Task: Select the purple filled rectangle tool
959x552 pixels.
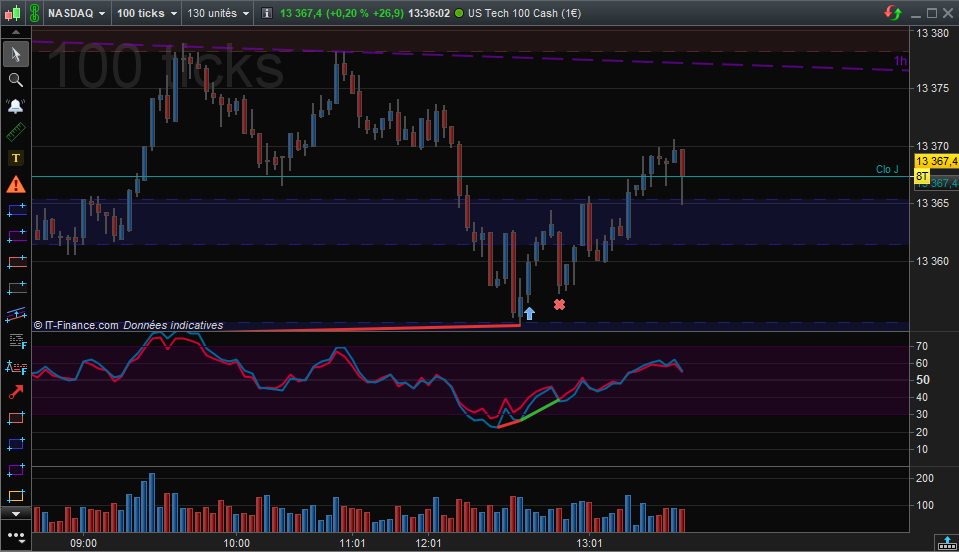Action: click(16, 470)
